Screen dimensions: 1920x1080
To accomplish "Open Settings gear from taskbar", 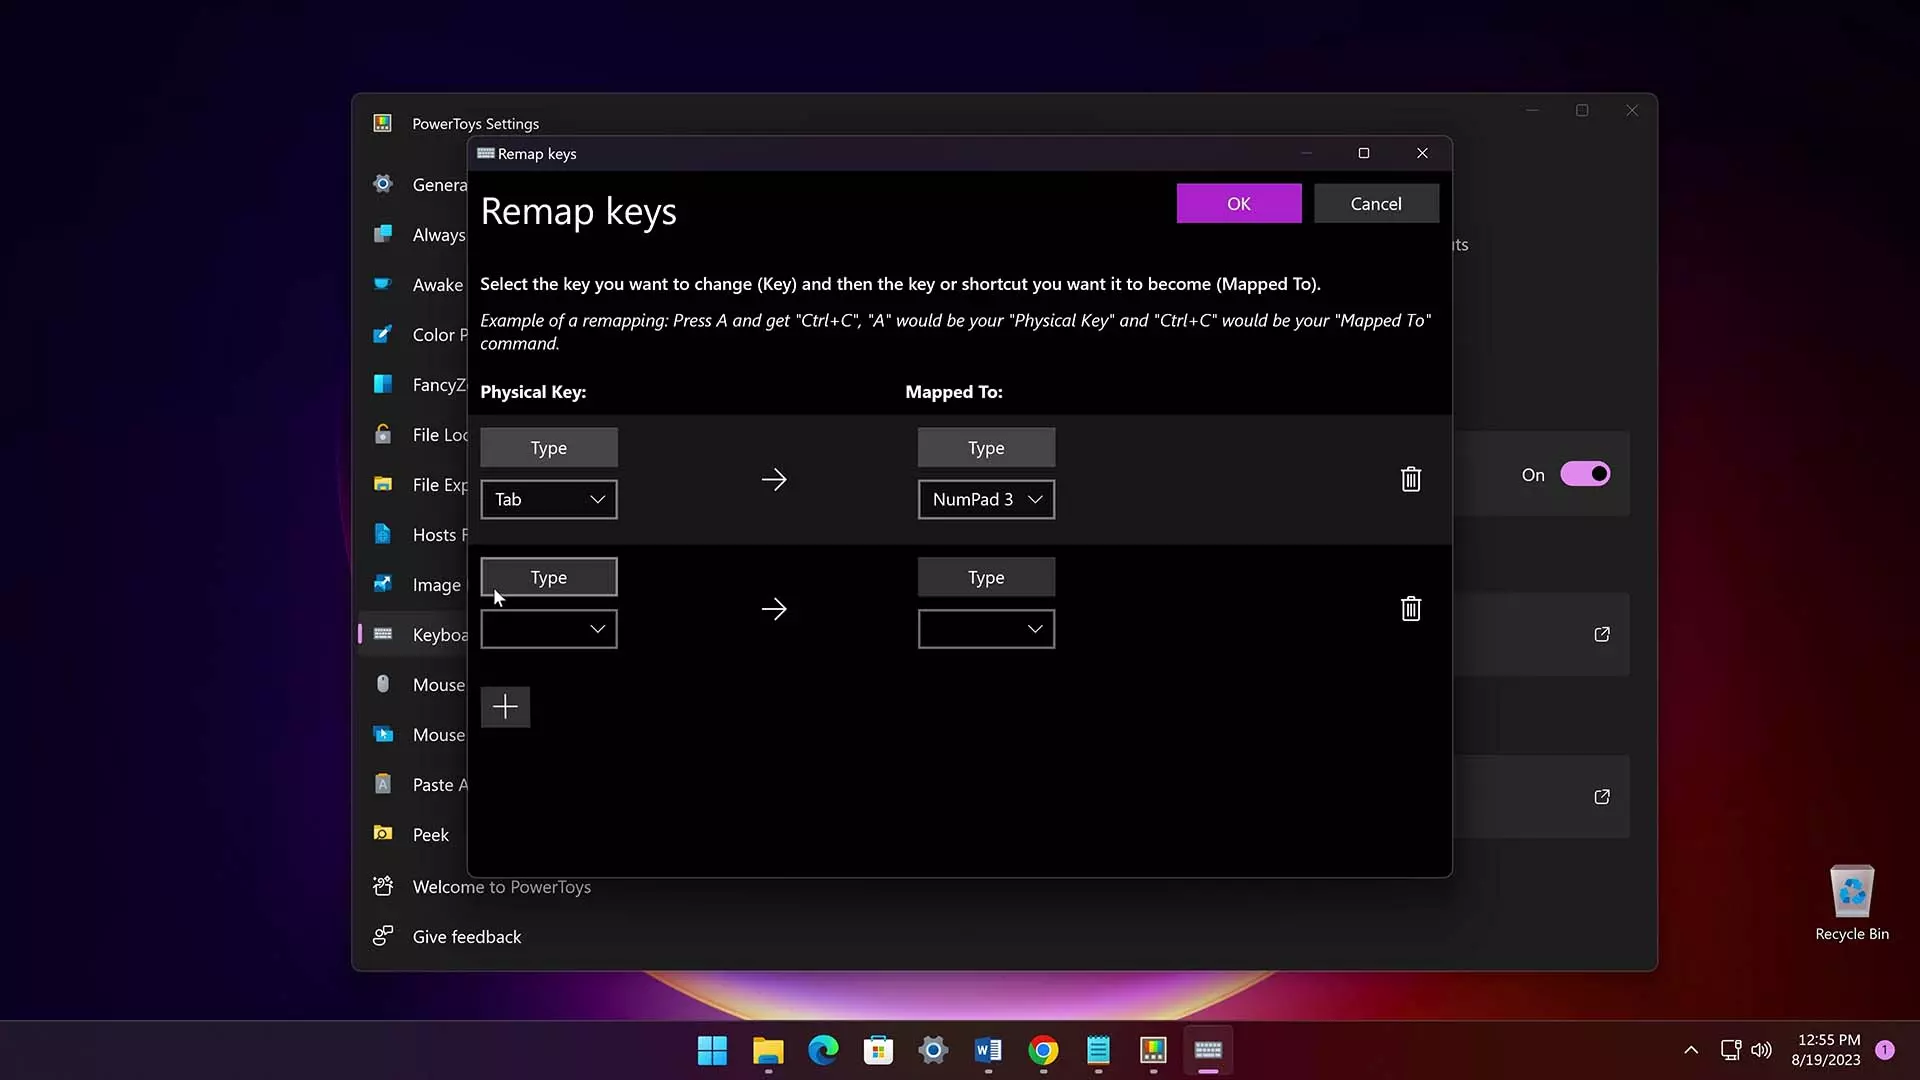I will [933, 1050].
